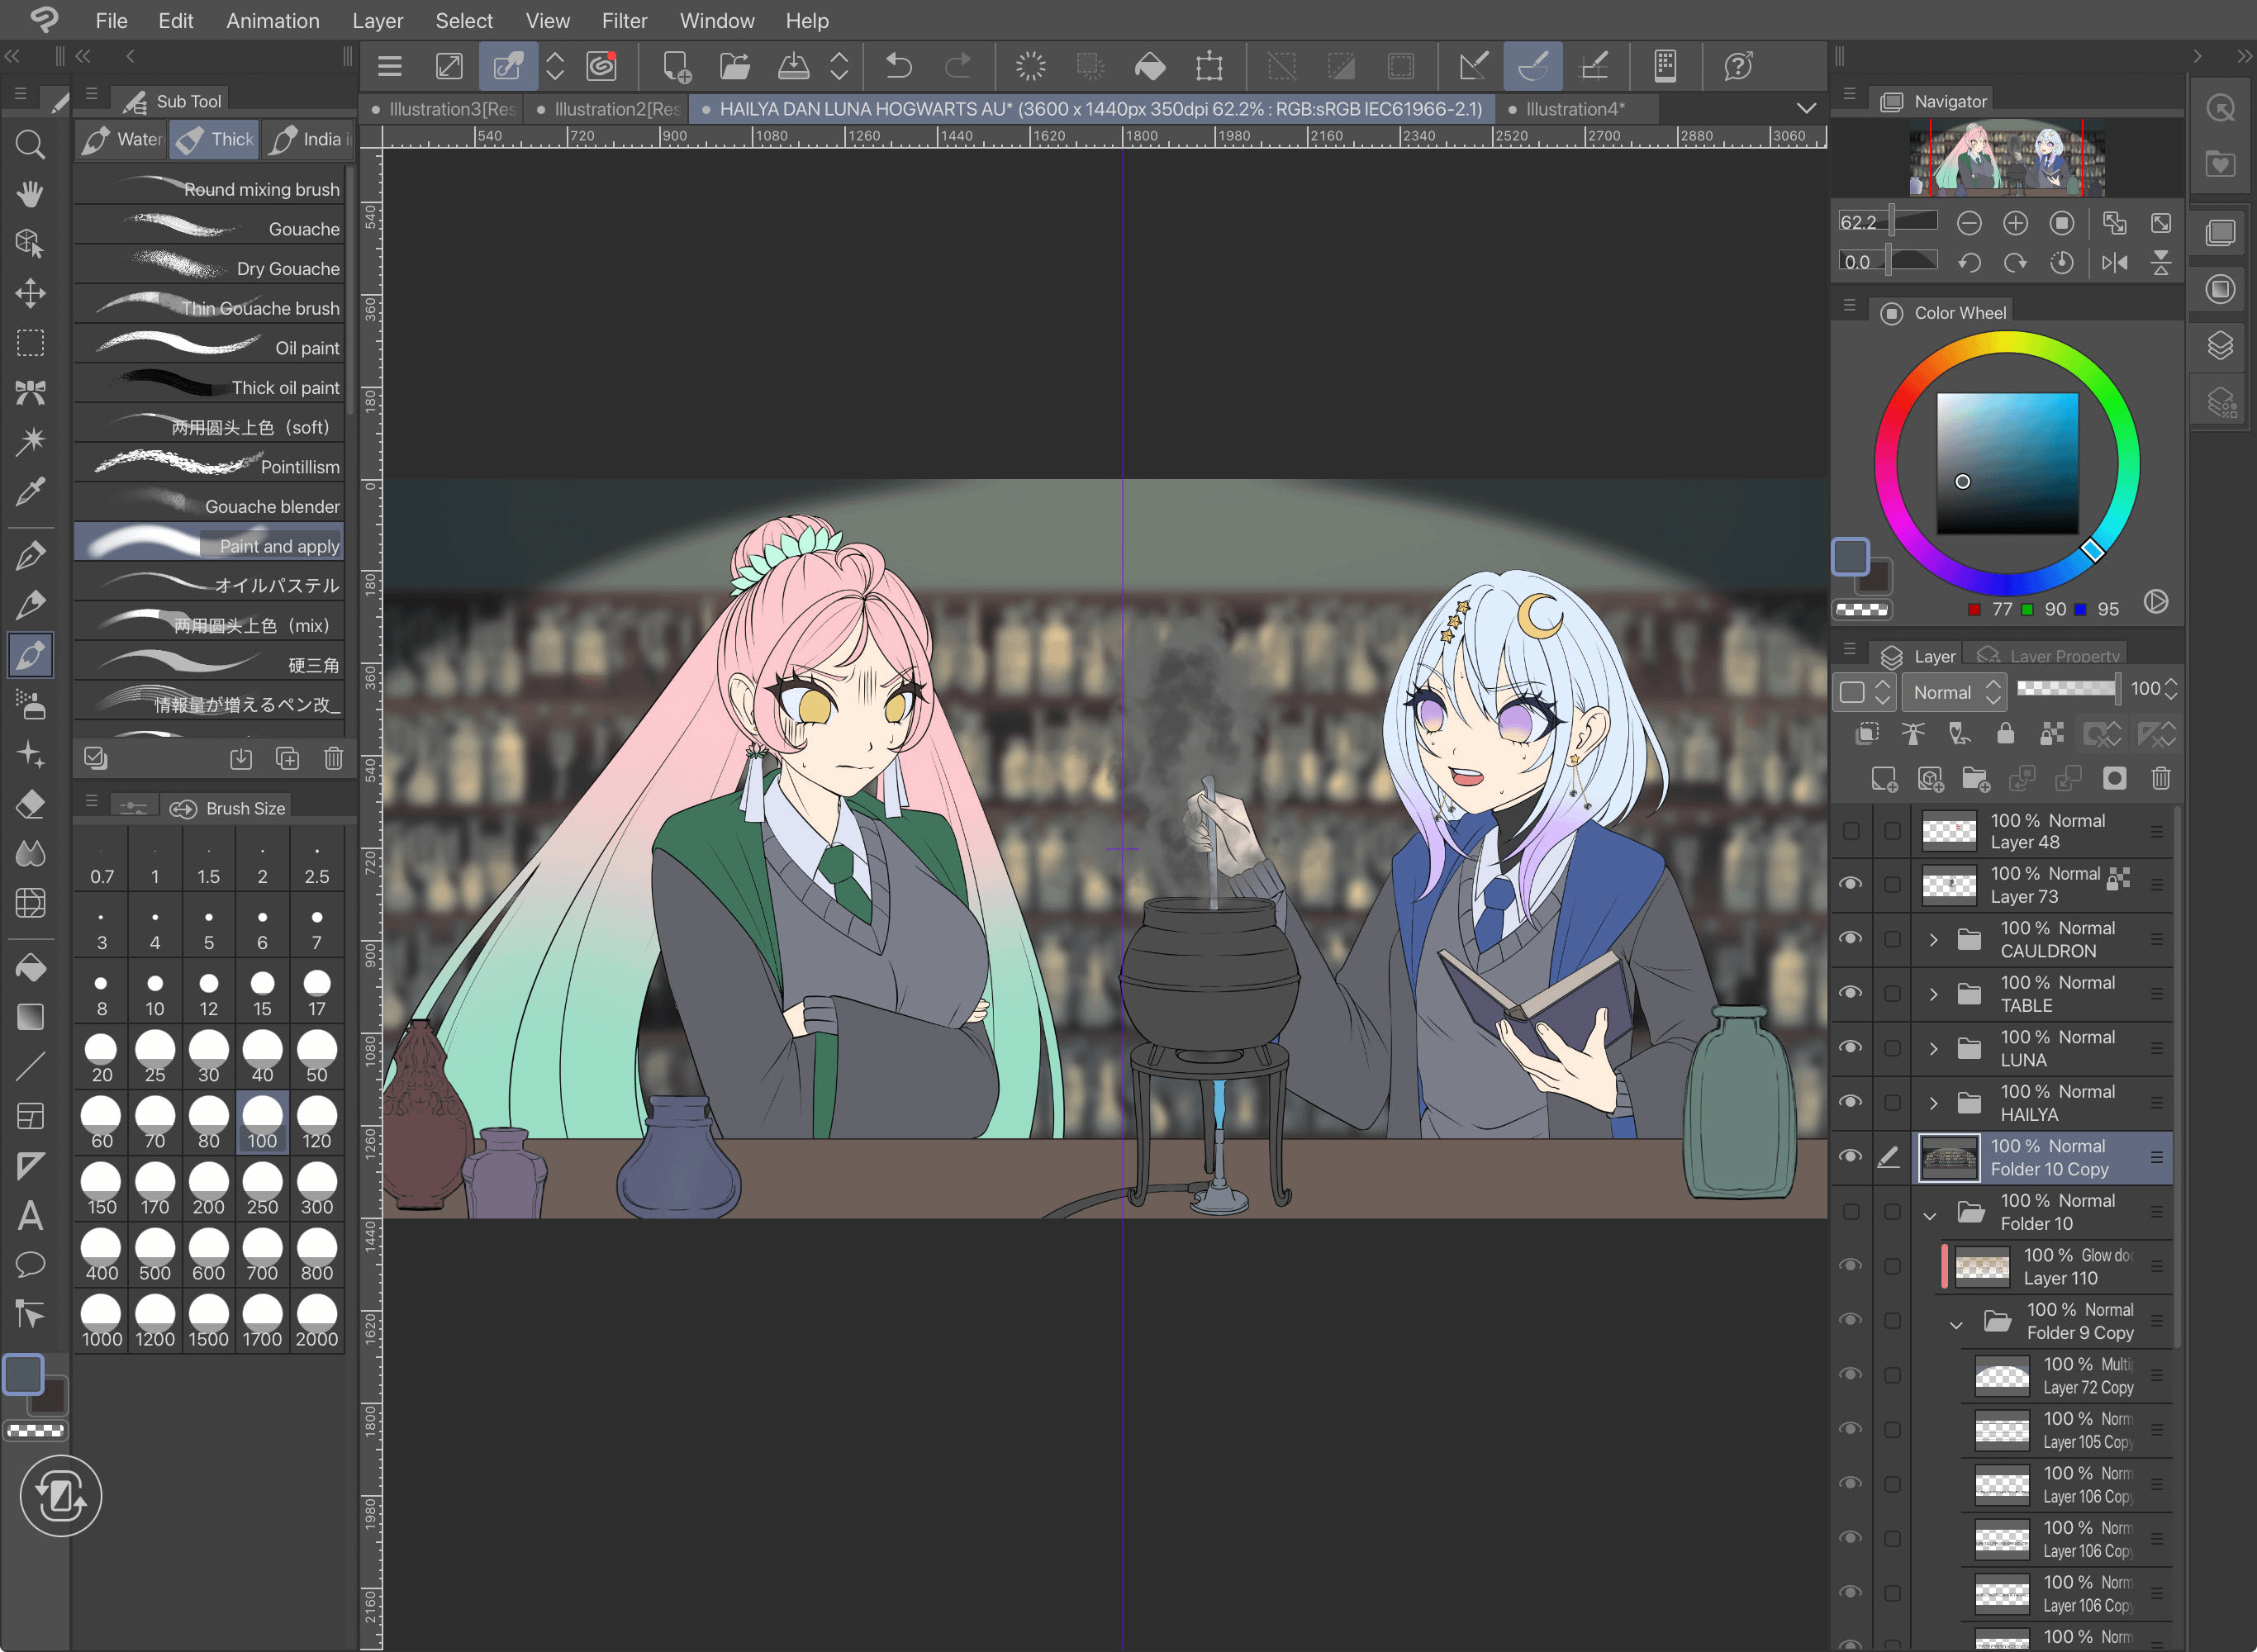Select the Auto select magic wand tool
2257x1652 pixels.
[30, 441]
